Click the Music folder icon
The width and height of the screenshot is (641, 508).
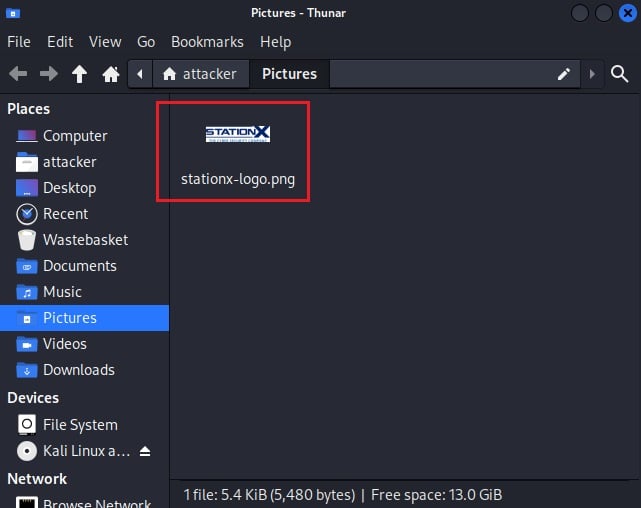(x=27, y=292)
